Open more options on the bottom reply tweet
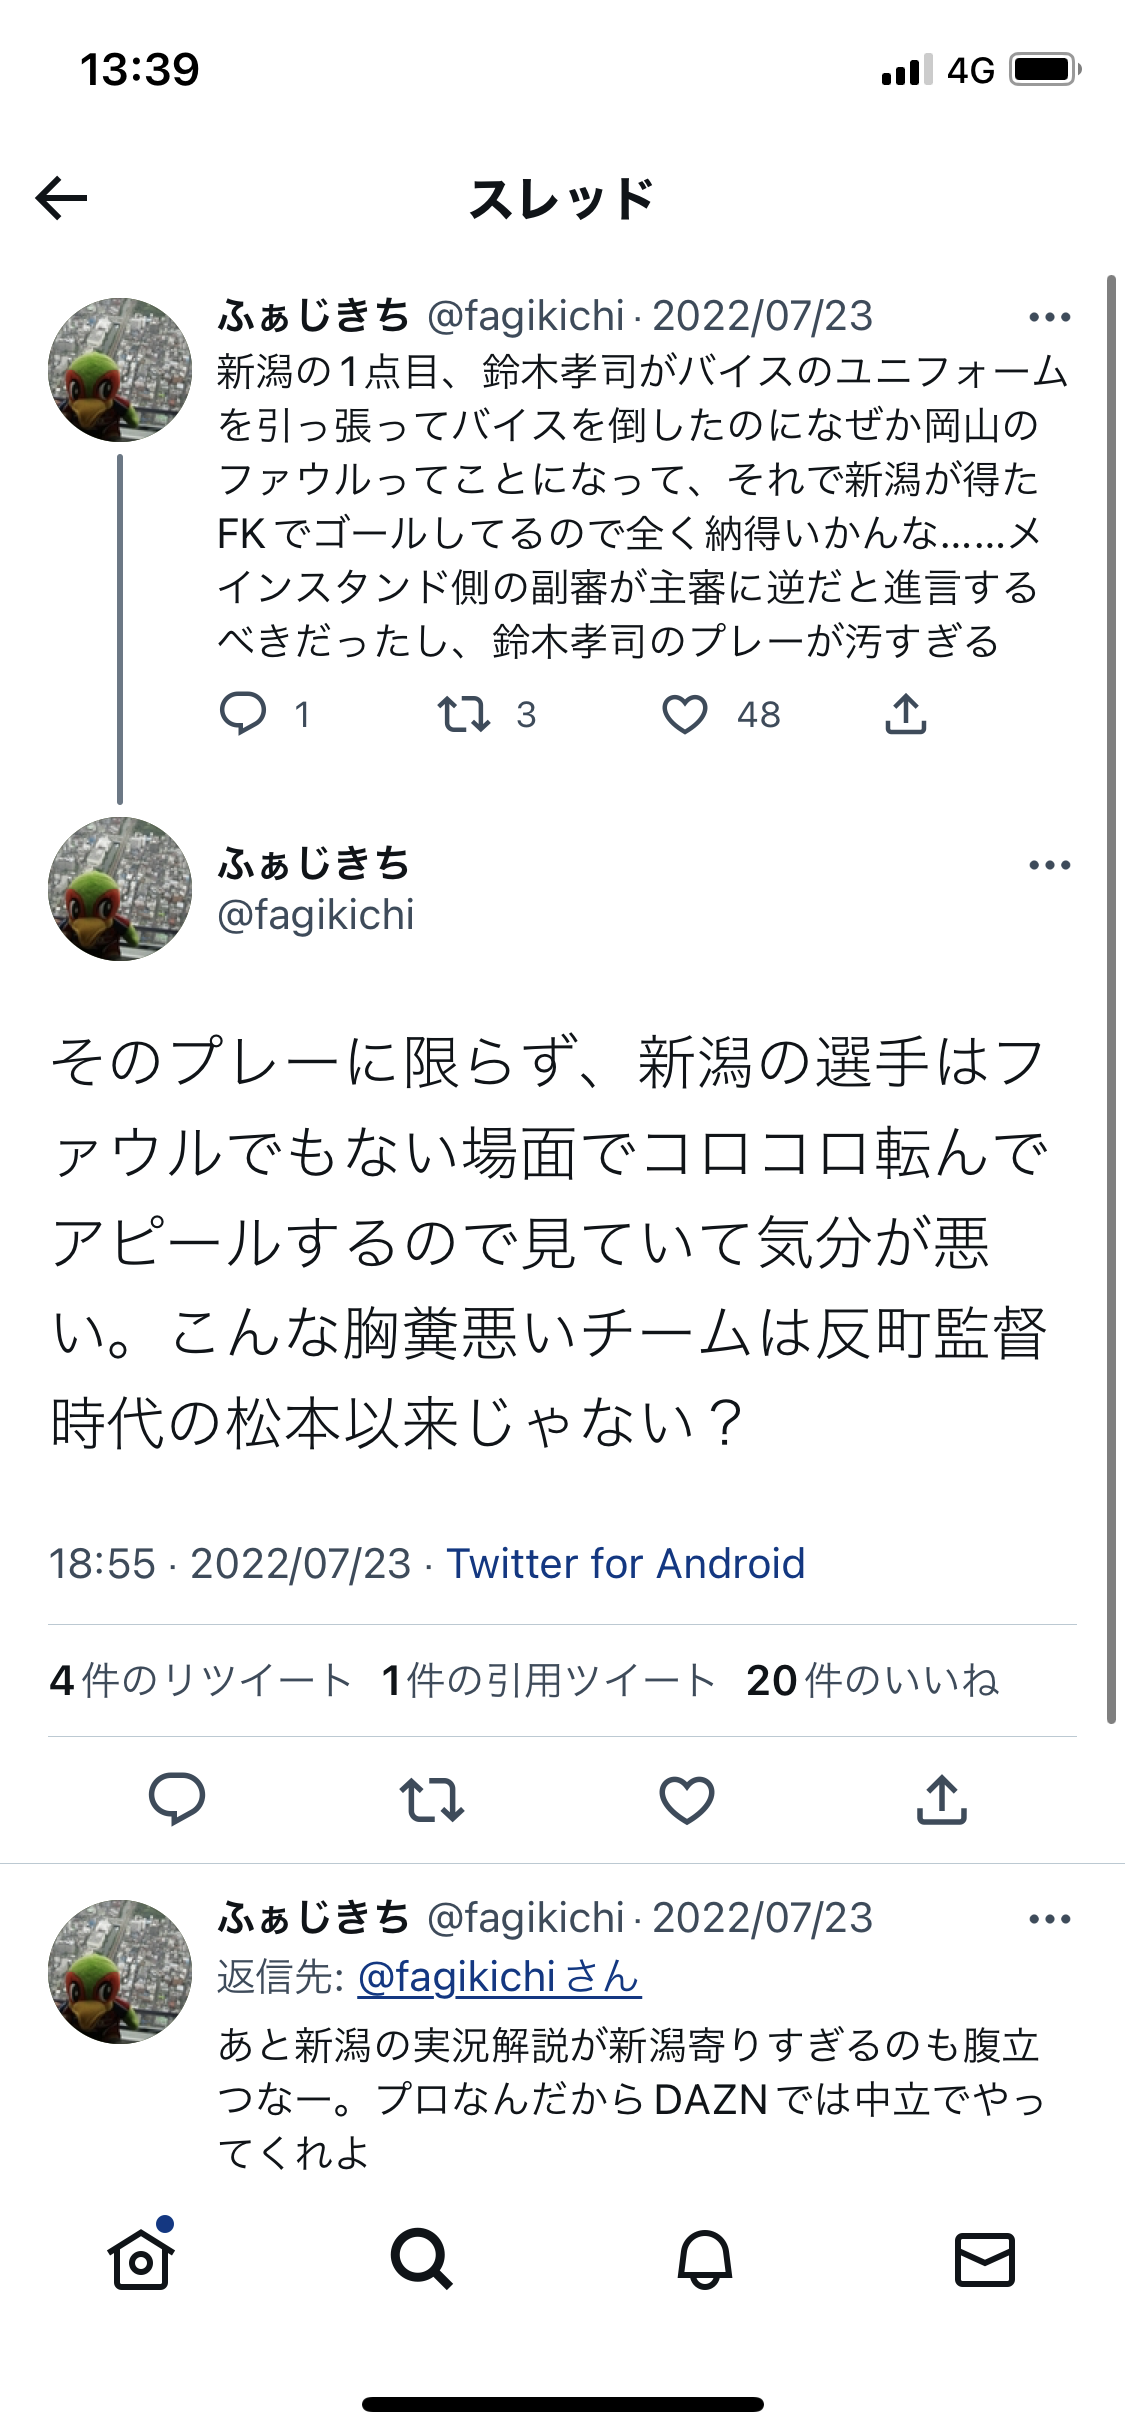 1049,1919
